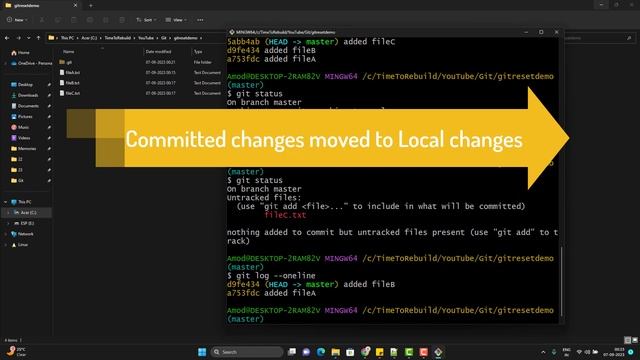Open OneDrive - Personal in navigation pane
The height and width of the screenshot is (360, 640).
tap(32, 63)
